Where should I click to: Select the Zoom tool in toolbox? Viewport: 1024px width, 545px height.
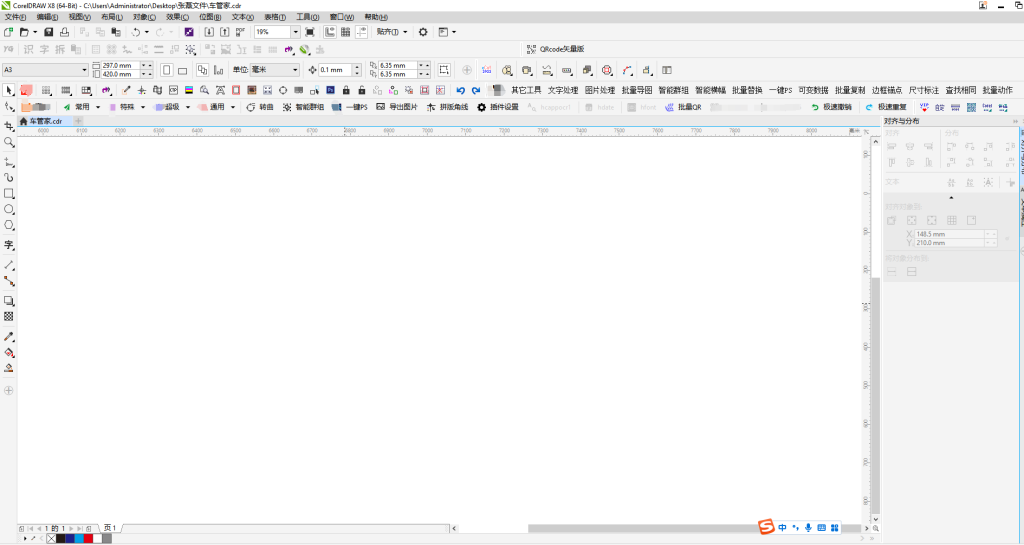click(x=9, y=142)
